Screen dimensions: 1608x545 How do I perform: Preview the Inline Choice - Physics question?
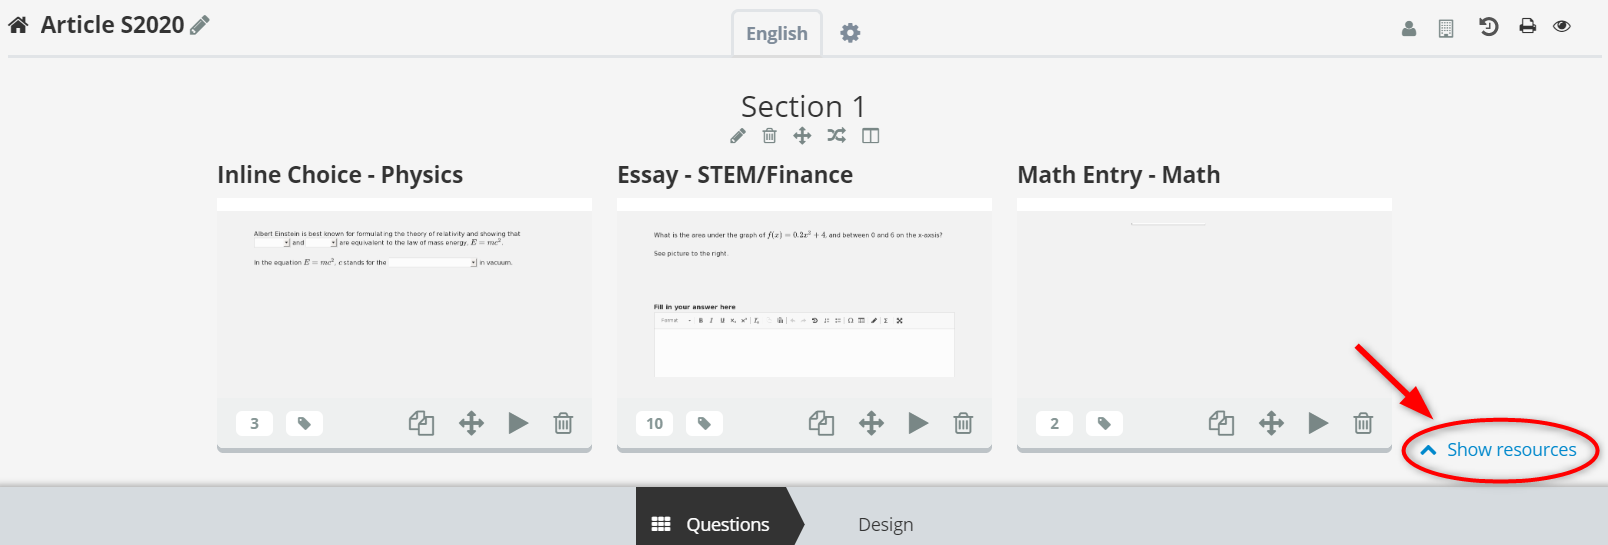(518, 423)
